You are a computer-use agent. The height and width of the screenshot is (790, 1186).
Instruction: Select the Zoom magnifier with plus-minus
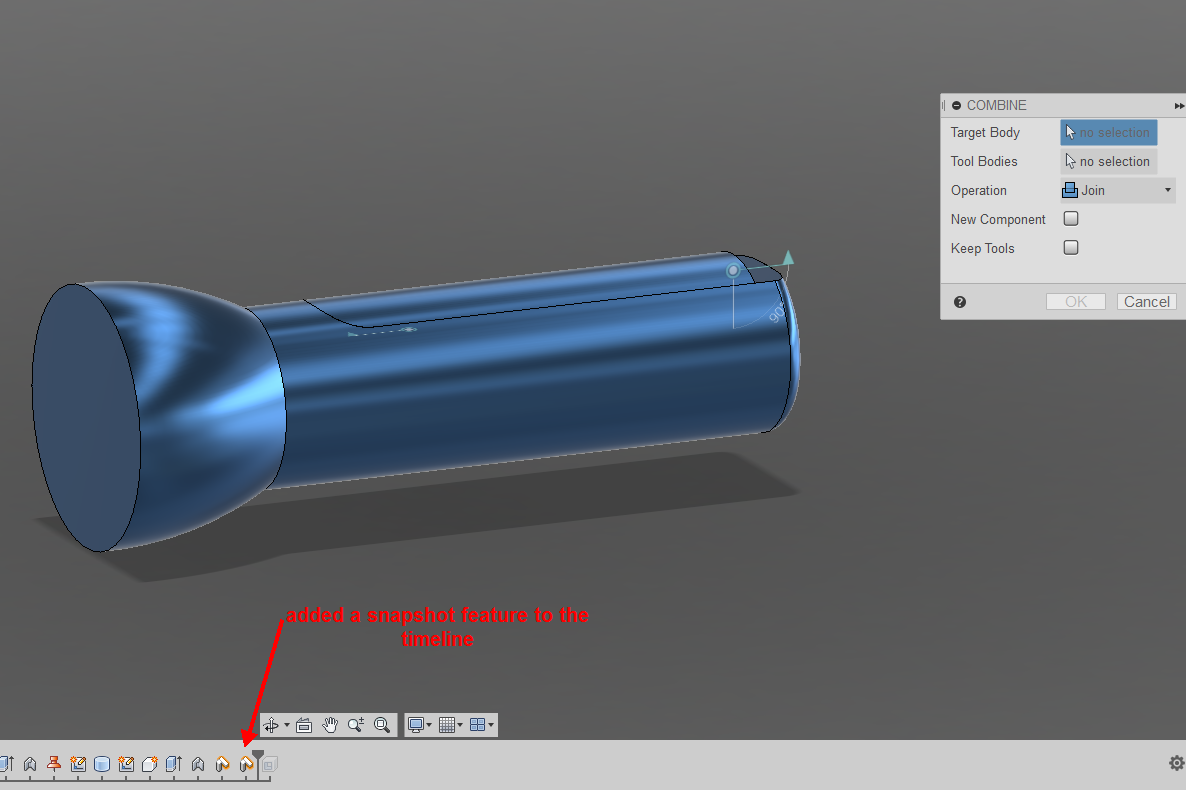click(355, 726)
